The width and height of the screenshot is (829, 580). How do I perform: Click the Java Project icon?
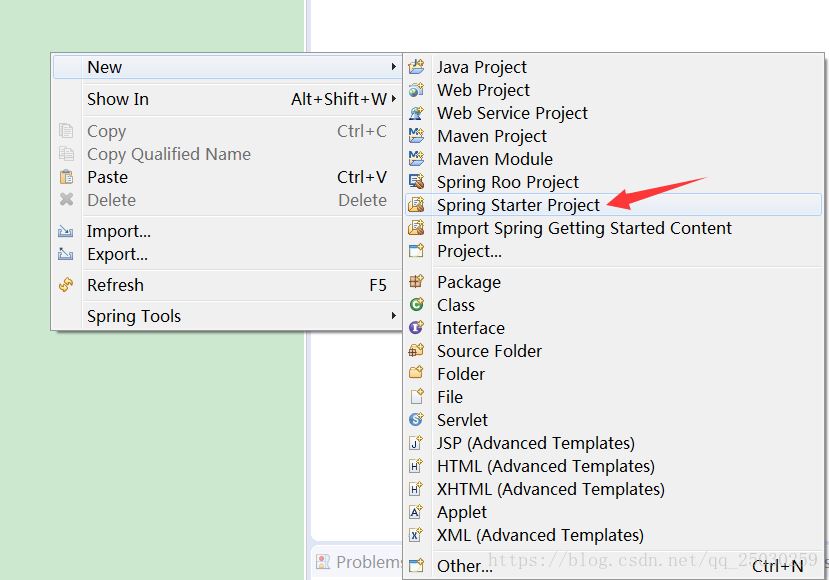(417, 67)
